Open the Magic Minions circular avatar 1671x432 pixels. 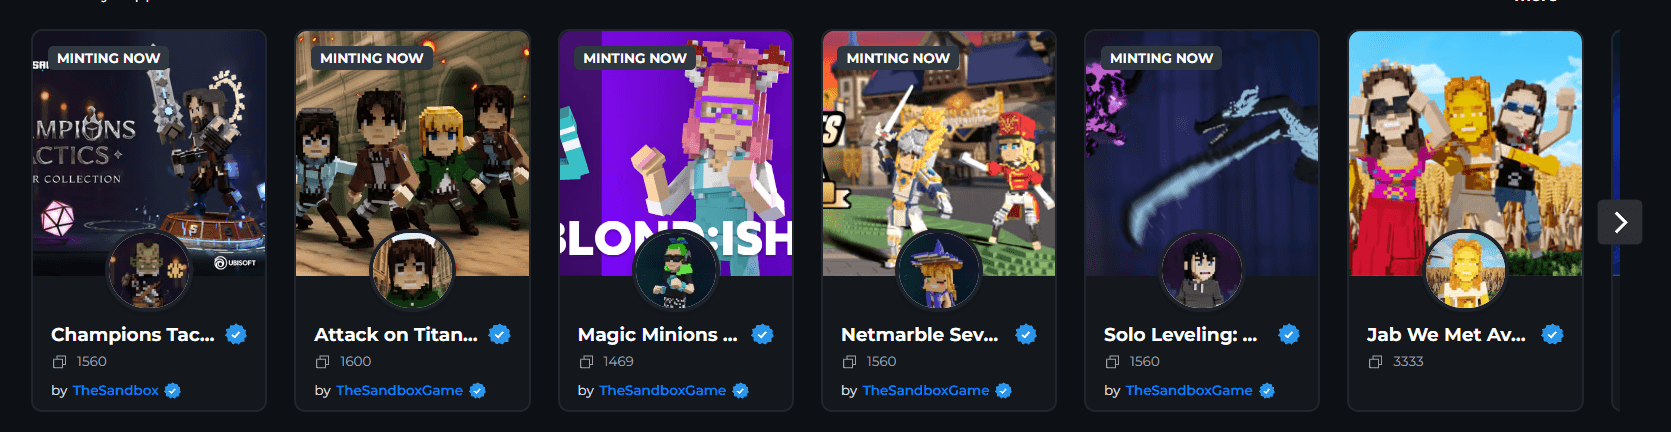(676, 270)
